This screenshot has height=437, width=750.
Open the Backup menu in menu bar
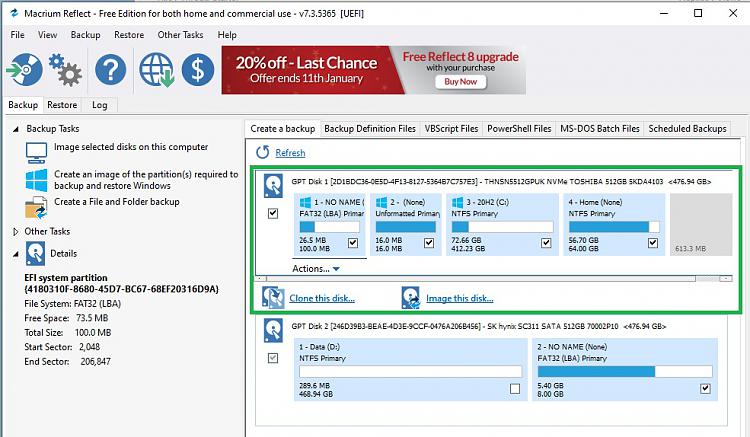point(86,35)
